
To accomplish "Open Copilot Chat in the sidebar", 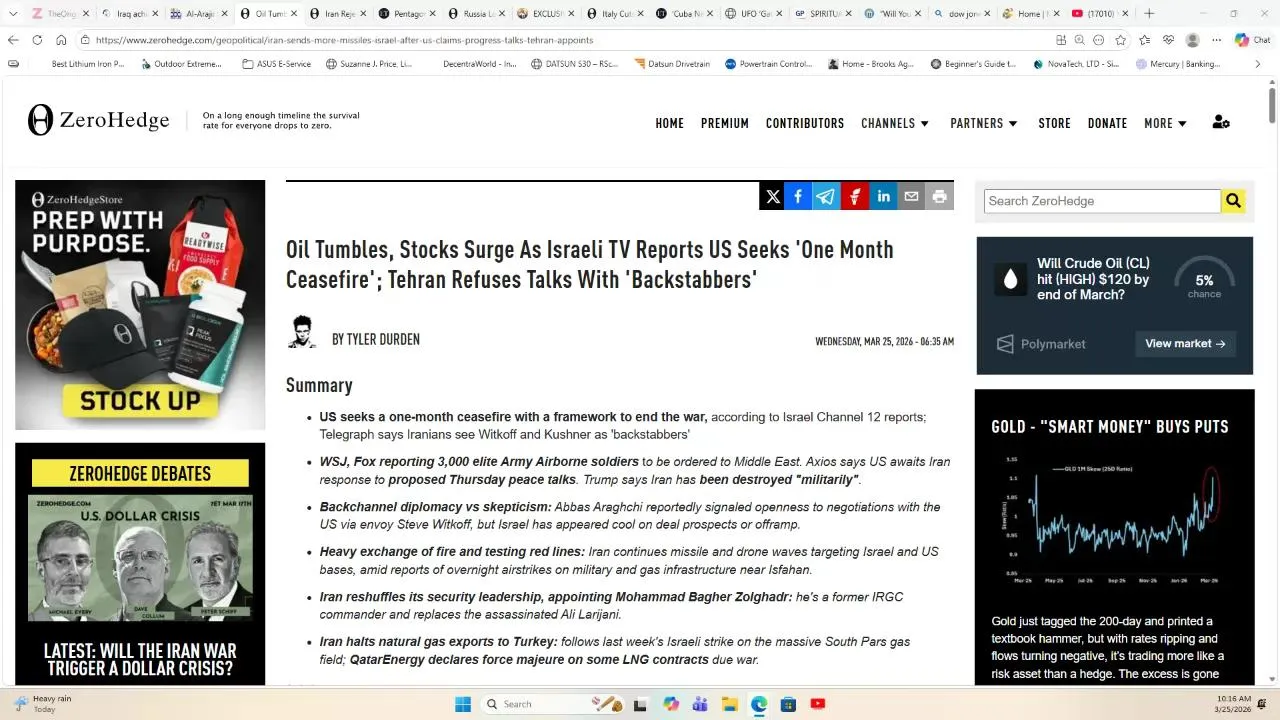I will tap(1252, 40).
